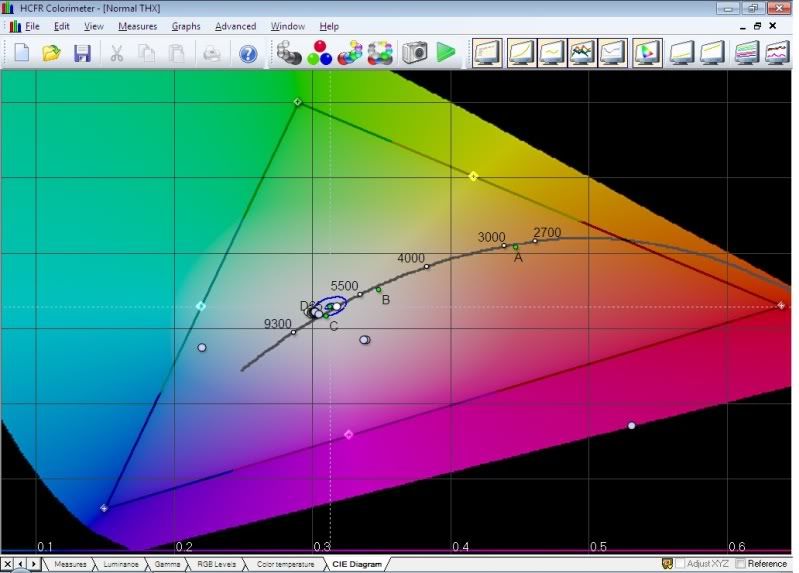Open the Graphs menu

coord(186,27)
